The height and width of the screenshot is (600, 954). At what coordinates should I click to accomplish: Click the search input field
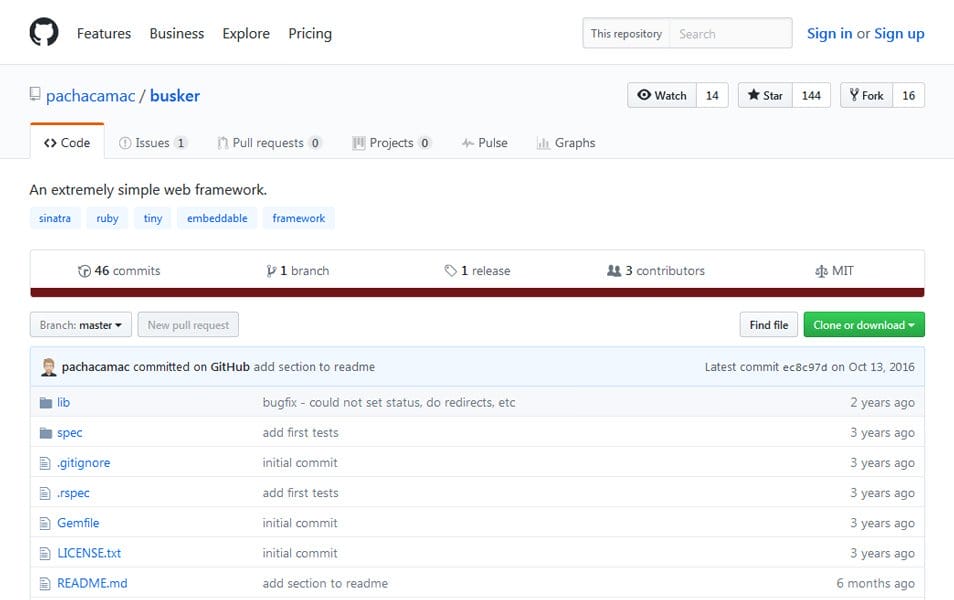tap(731, 33)
